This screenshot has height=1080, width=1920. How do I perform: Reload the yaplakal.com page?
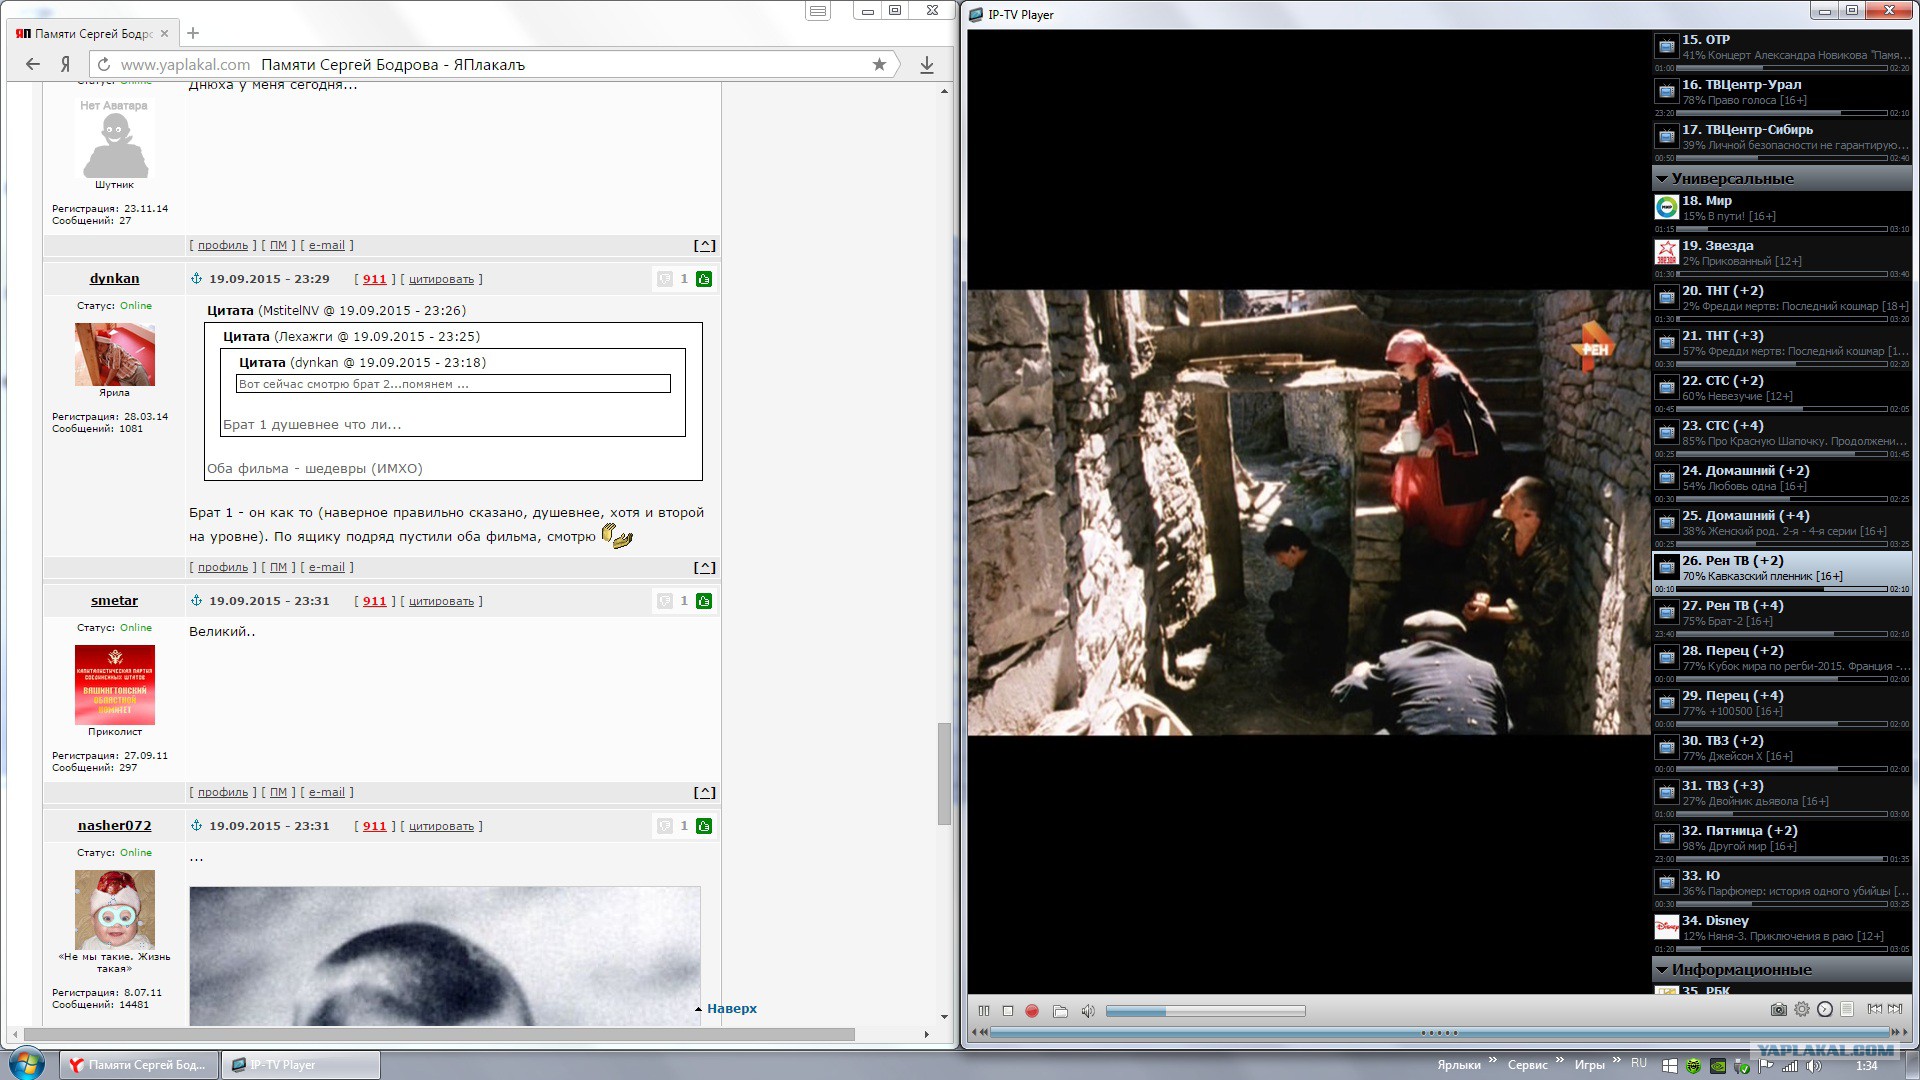(x=103, y=64)
